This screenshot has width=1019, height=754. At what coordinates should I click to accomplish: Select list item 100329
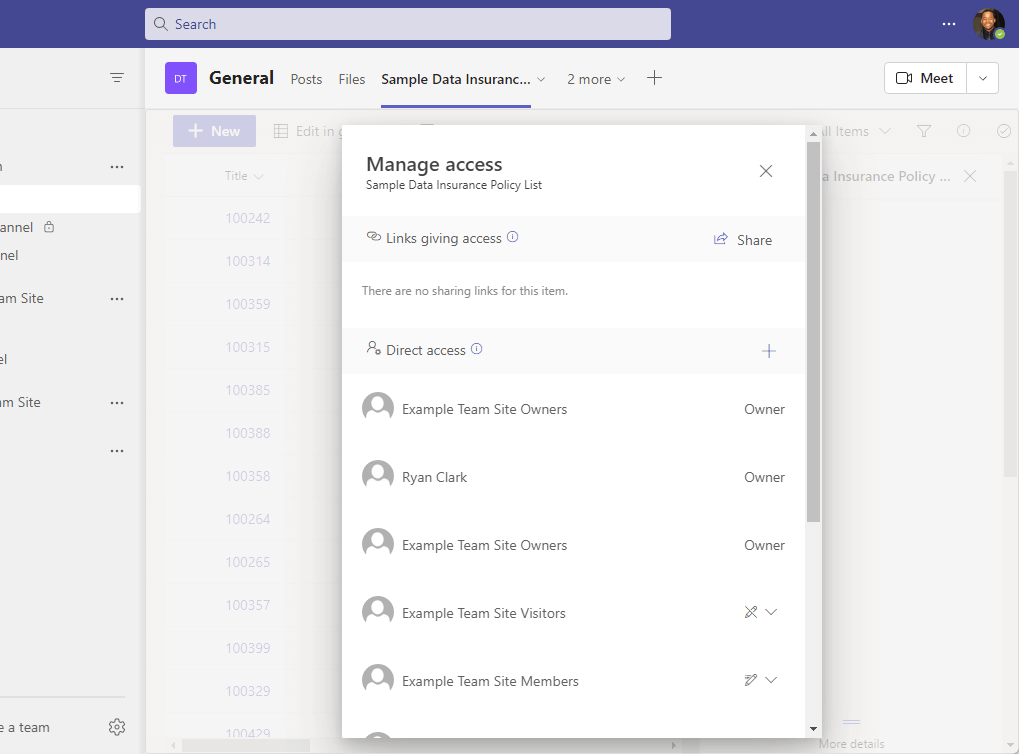pyautogui.click(x=248, y=691)
